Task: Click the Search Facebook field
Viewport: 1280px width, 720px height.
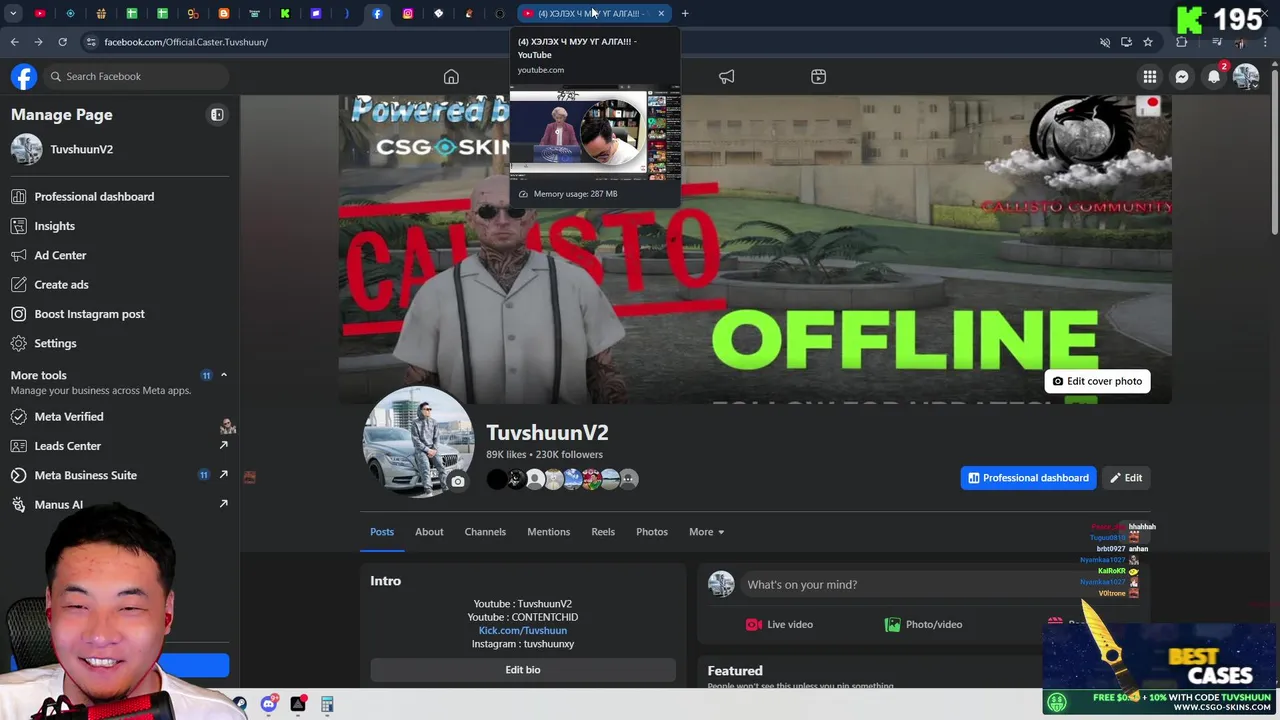Action: pyautogui.click(x=137, y=77)
